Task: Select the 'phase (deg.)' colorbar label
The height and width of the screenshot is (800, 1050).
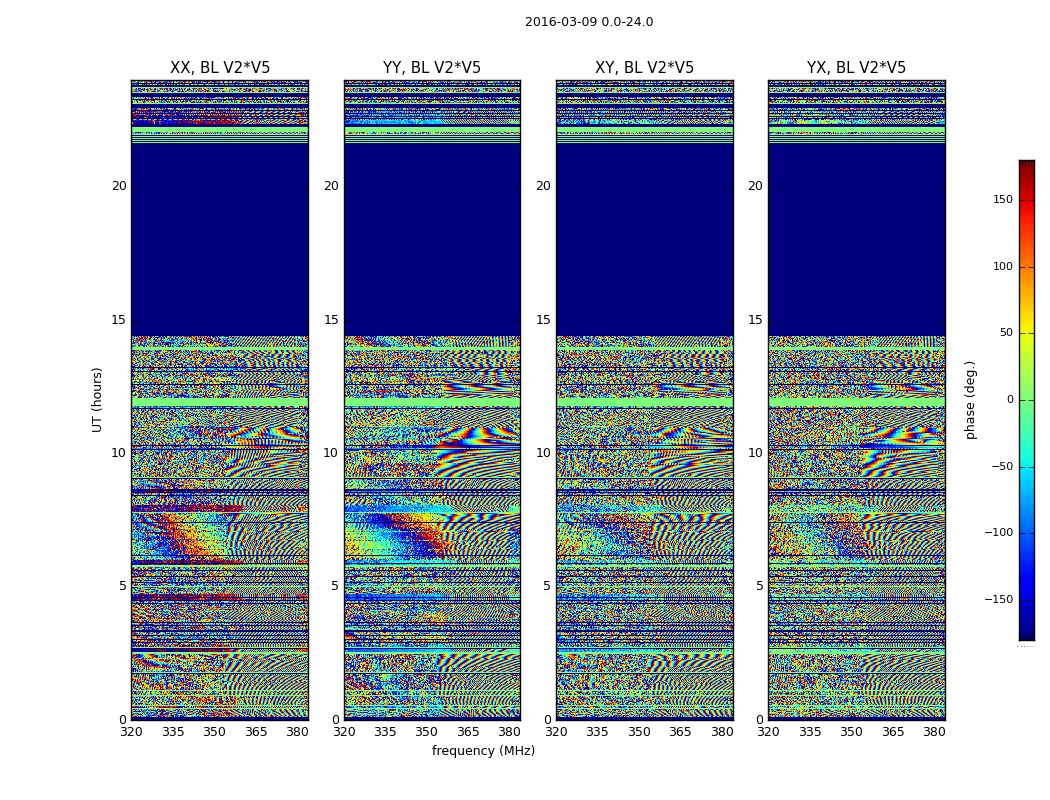Action: tap(970, 400)
